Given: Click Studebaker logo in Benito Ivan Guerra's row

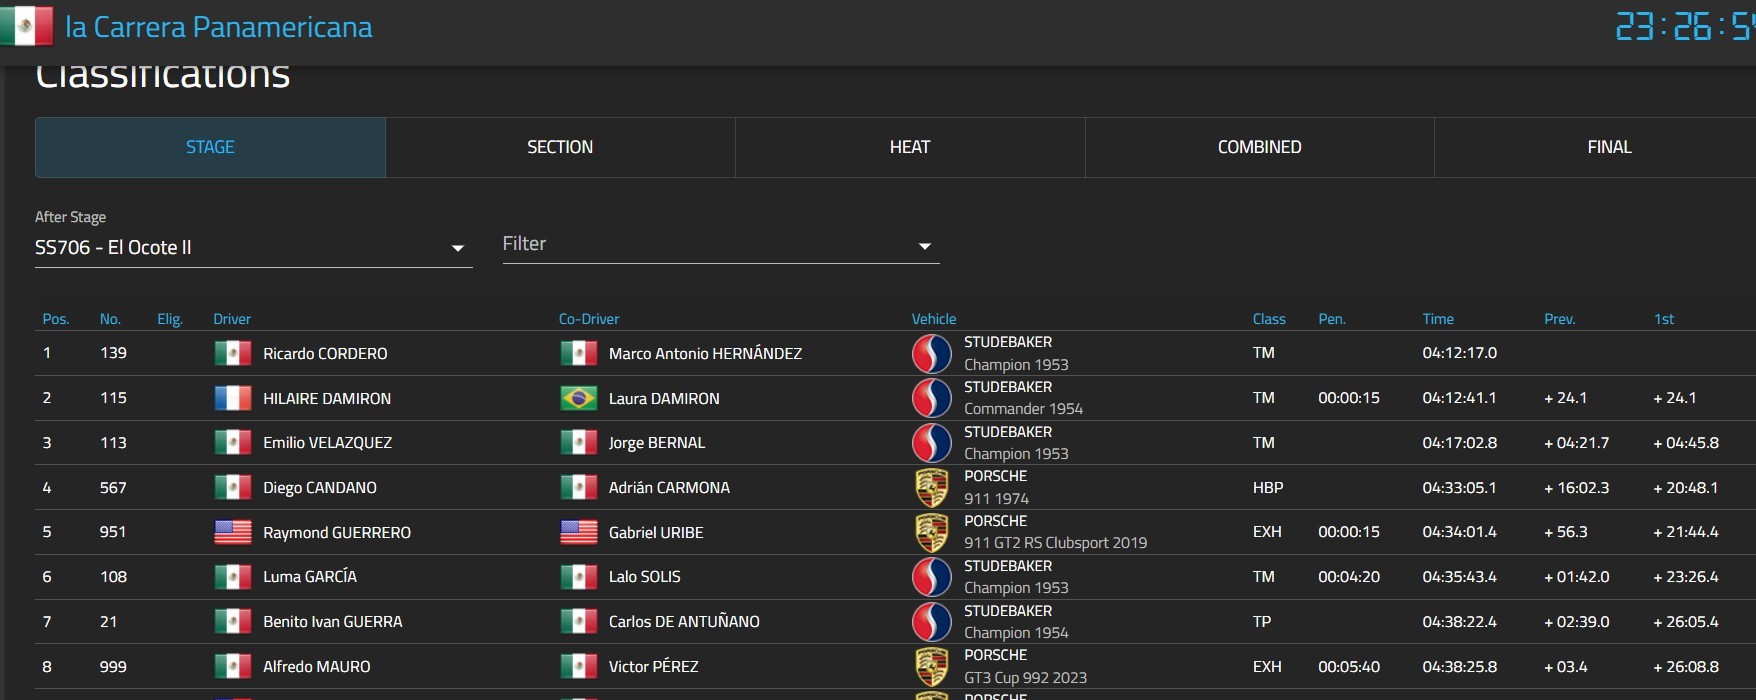Looking at the screenshot, I should (x=931, y=622).
